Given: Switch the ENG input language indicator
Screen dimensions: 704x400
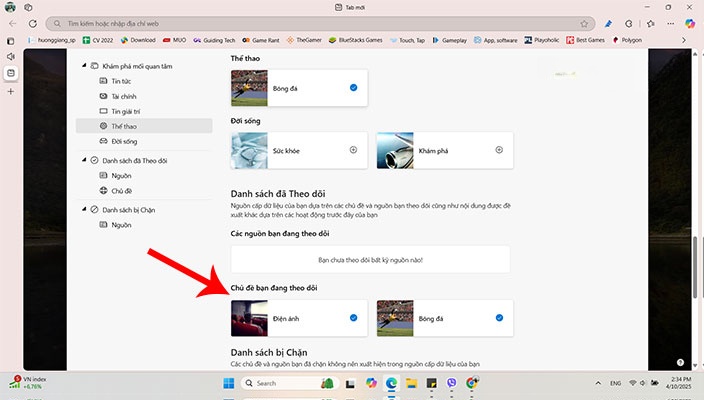Looking at the screenshot, I should click(x=615, y=383).
